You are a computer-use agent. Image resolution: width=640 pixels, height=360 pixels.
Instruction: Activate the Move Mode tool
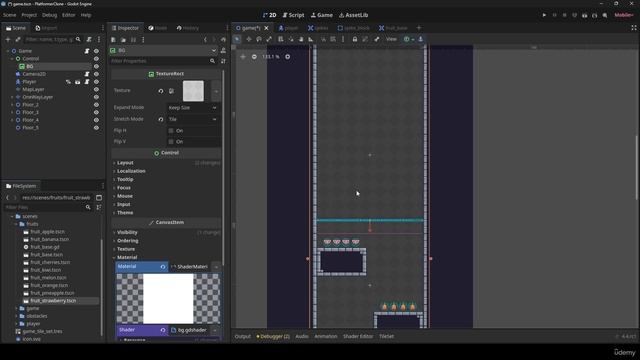(249, 39)
